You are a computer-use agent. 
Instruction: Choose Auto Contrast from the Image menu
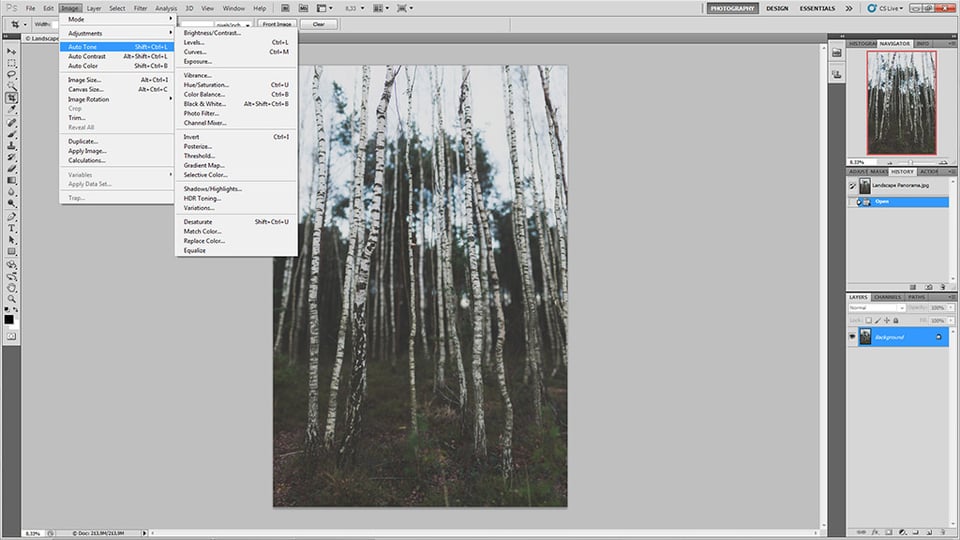(x=118, y=56)
